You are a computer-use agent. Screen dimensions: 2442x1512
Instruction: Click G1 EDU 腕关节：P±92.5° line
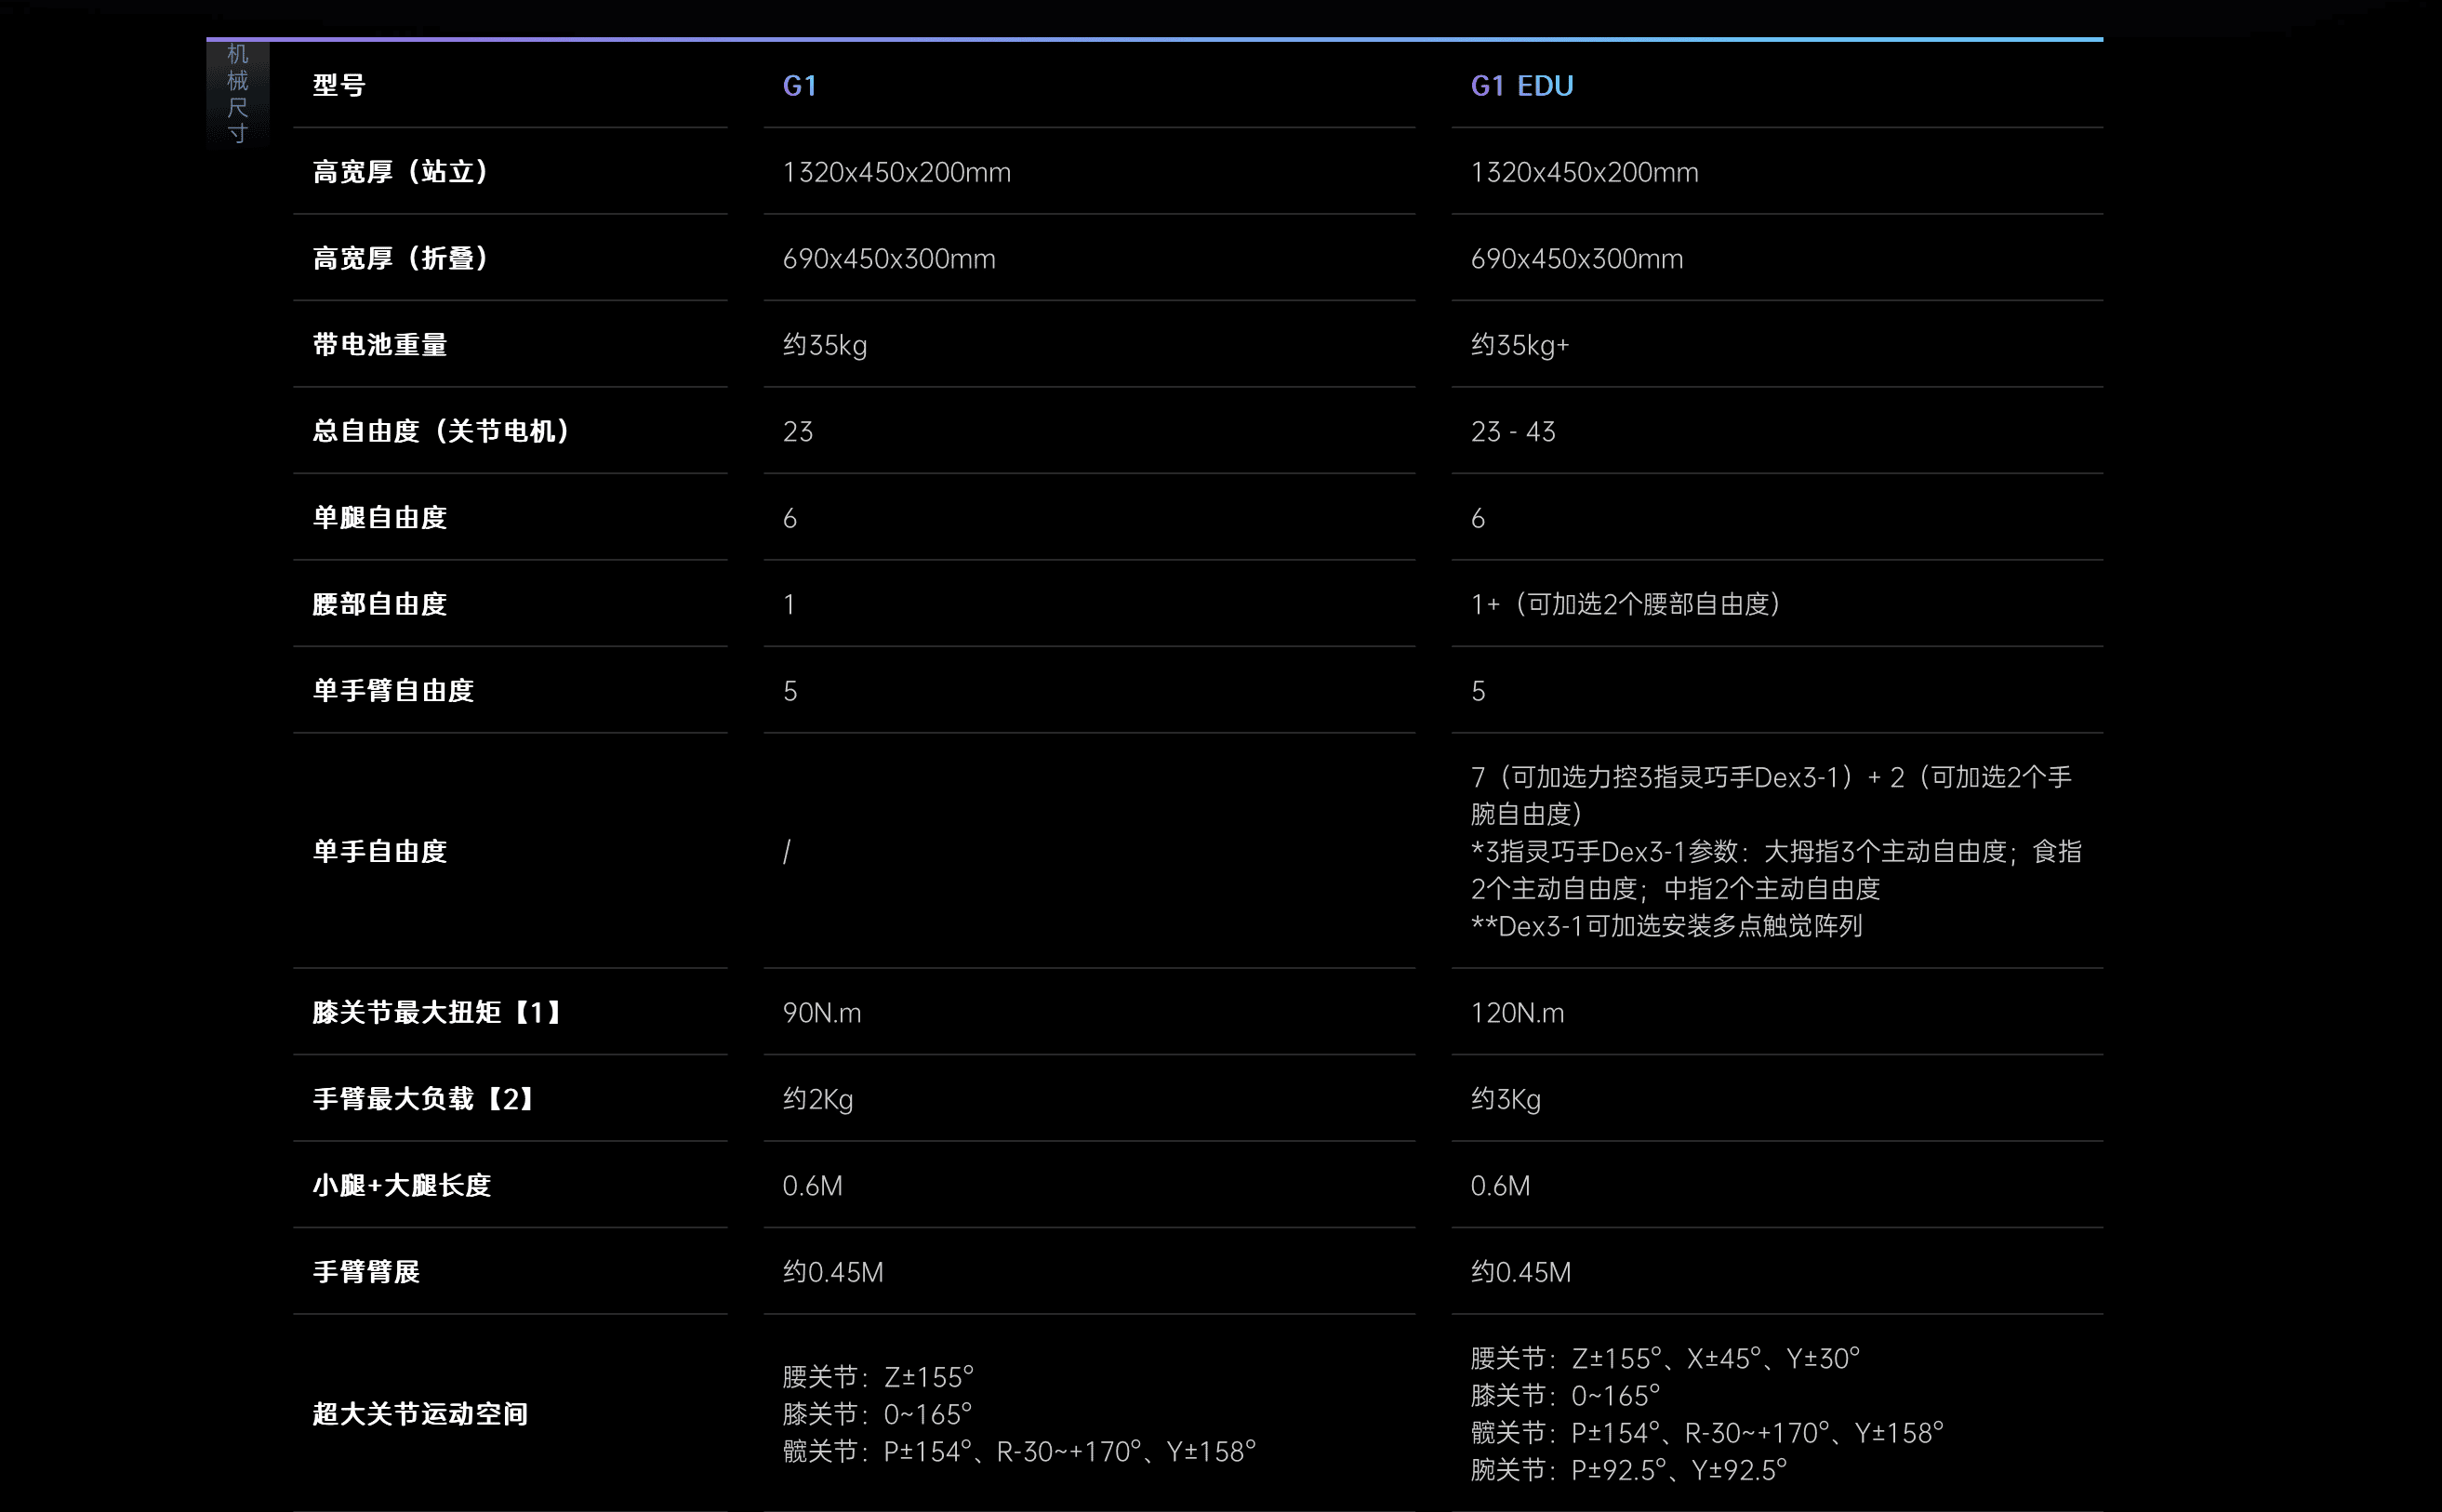click(1628, 1470)
